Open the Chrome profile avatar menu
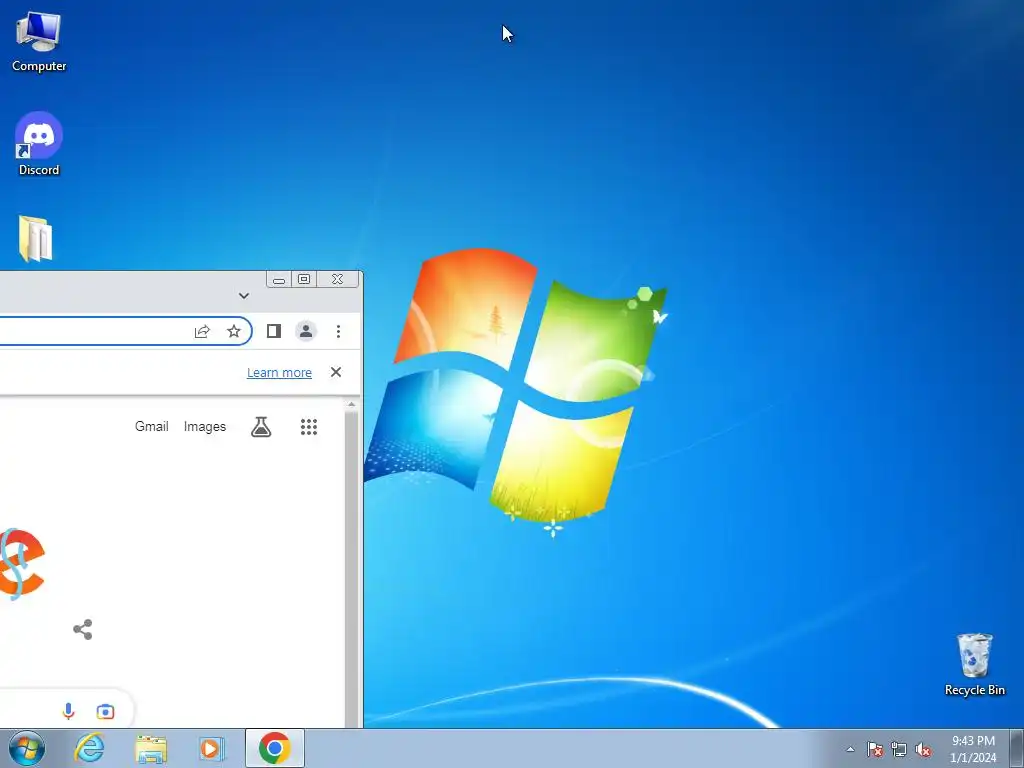The width and height of the screenshot is (1024, 768). tap(306, 331)
